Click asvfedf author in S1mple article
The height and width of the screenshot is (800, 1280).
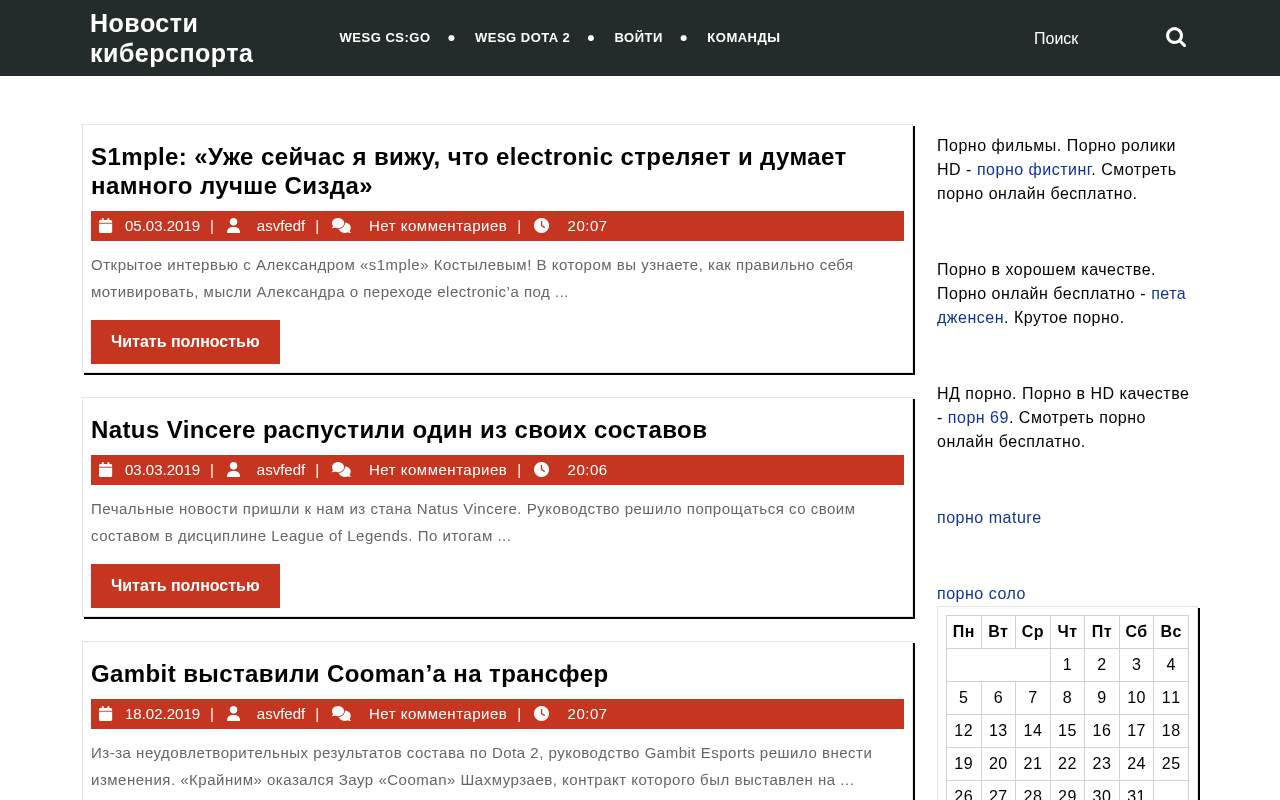281,226
